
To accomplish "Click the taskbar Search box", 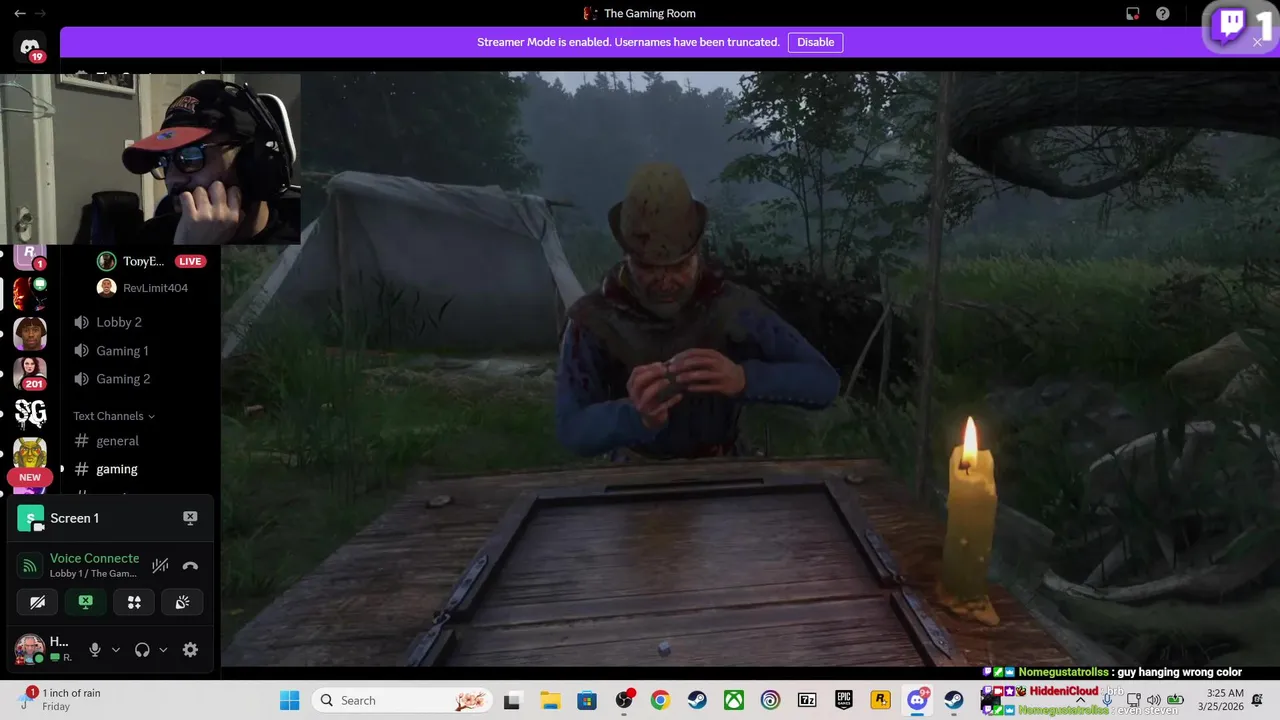I will tap(402, 700).
